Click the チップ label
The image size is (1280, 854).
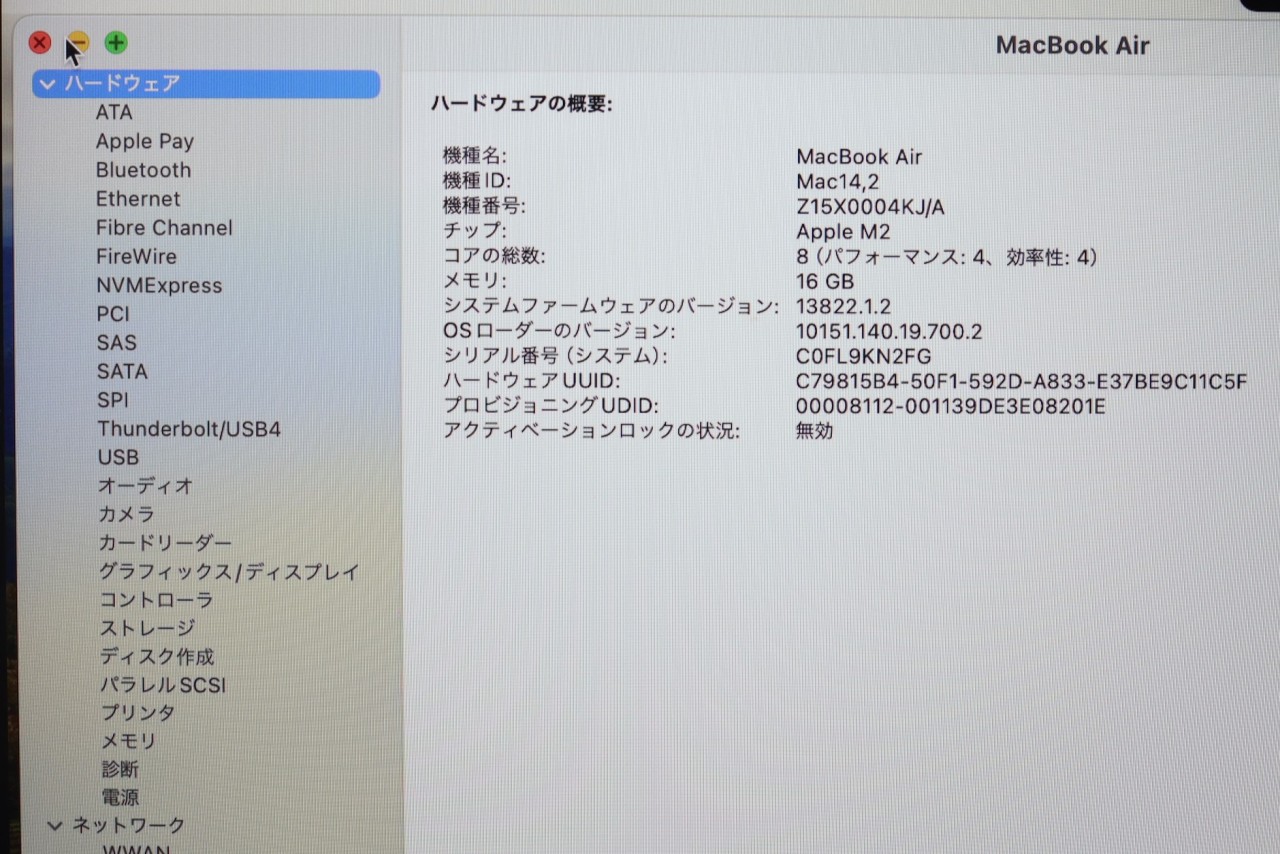475,232
